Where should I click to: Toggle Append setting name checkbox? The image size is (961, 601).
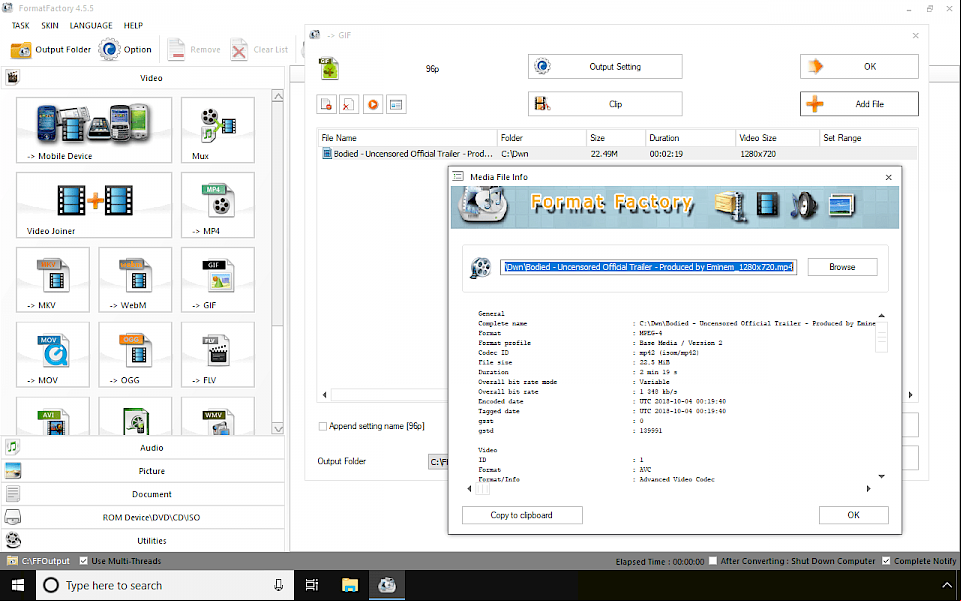322,426
